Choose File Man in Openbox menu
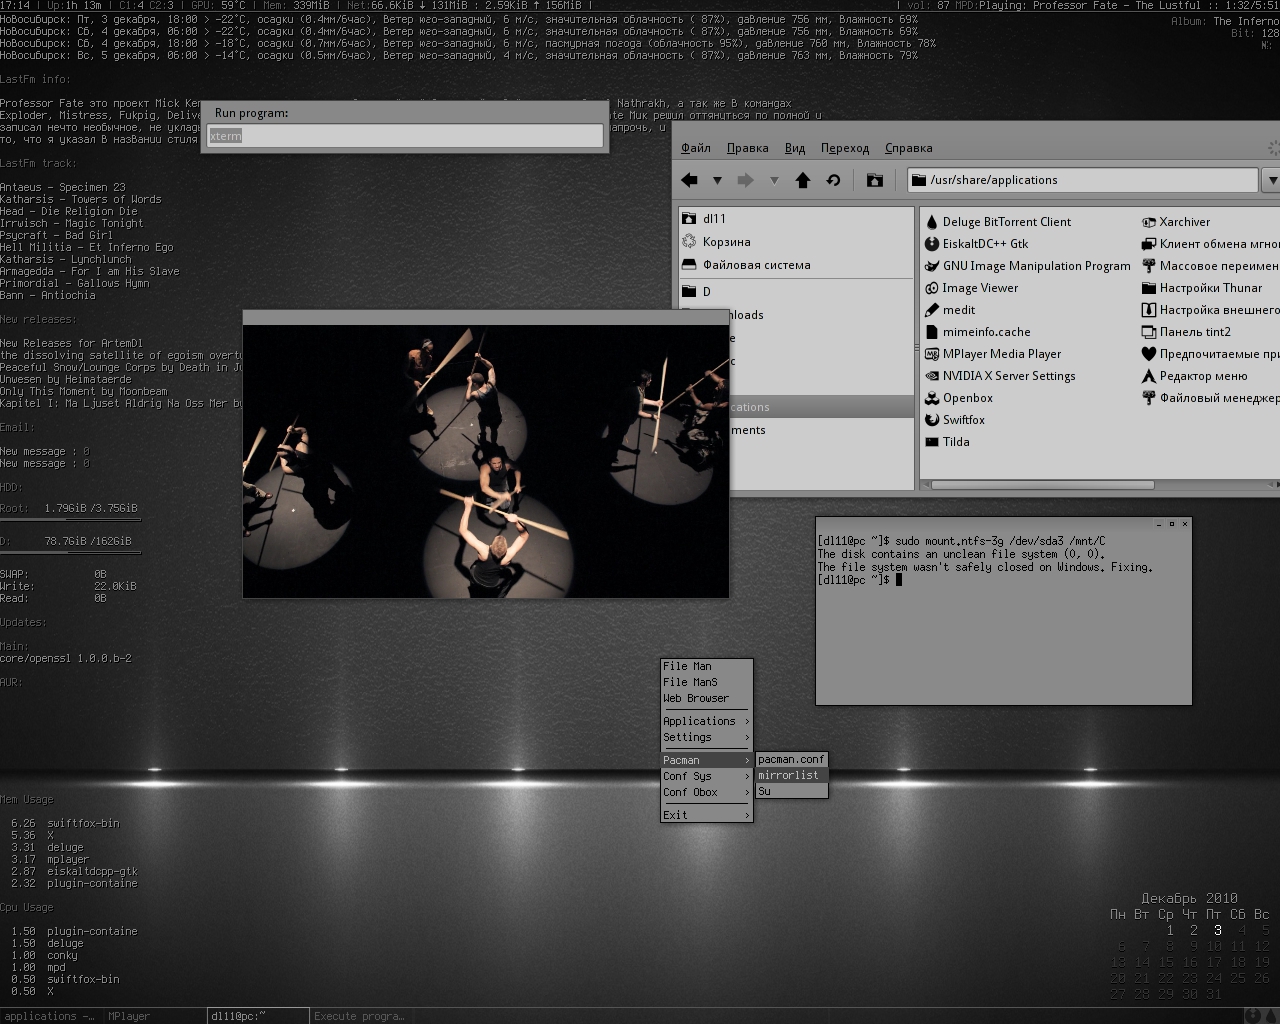 [706, 666]
